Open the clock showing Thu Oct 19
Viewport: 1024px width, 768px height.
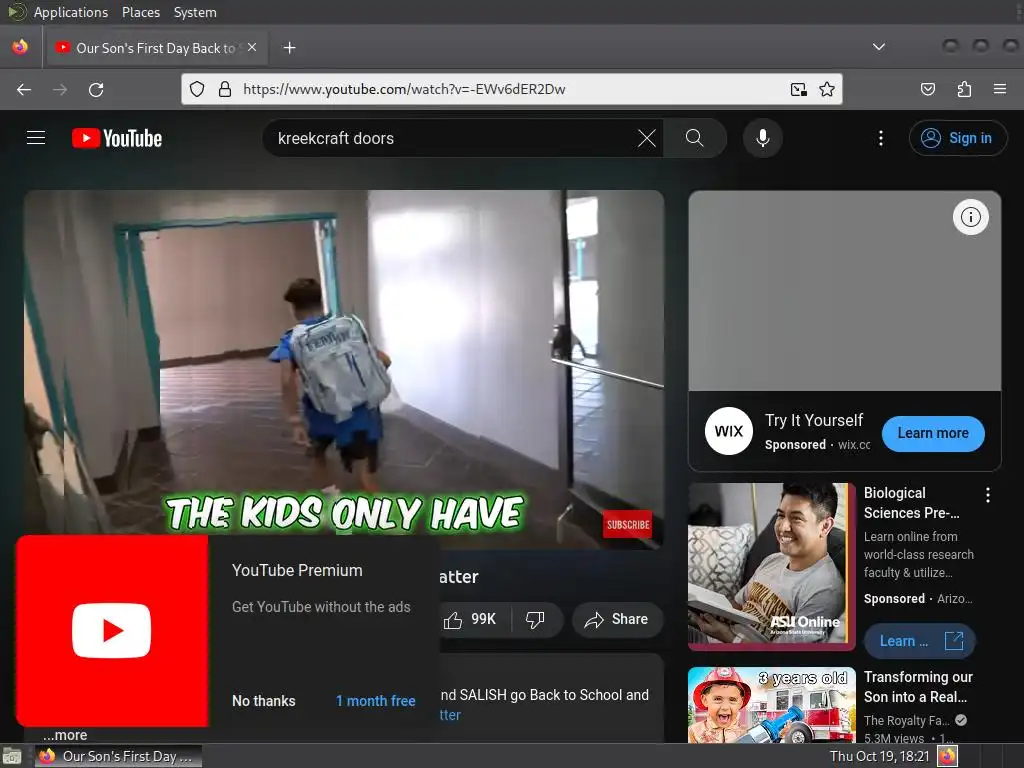click(x=879, y=756)
